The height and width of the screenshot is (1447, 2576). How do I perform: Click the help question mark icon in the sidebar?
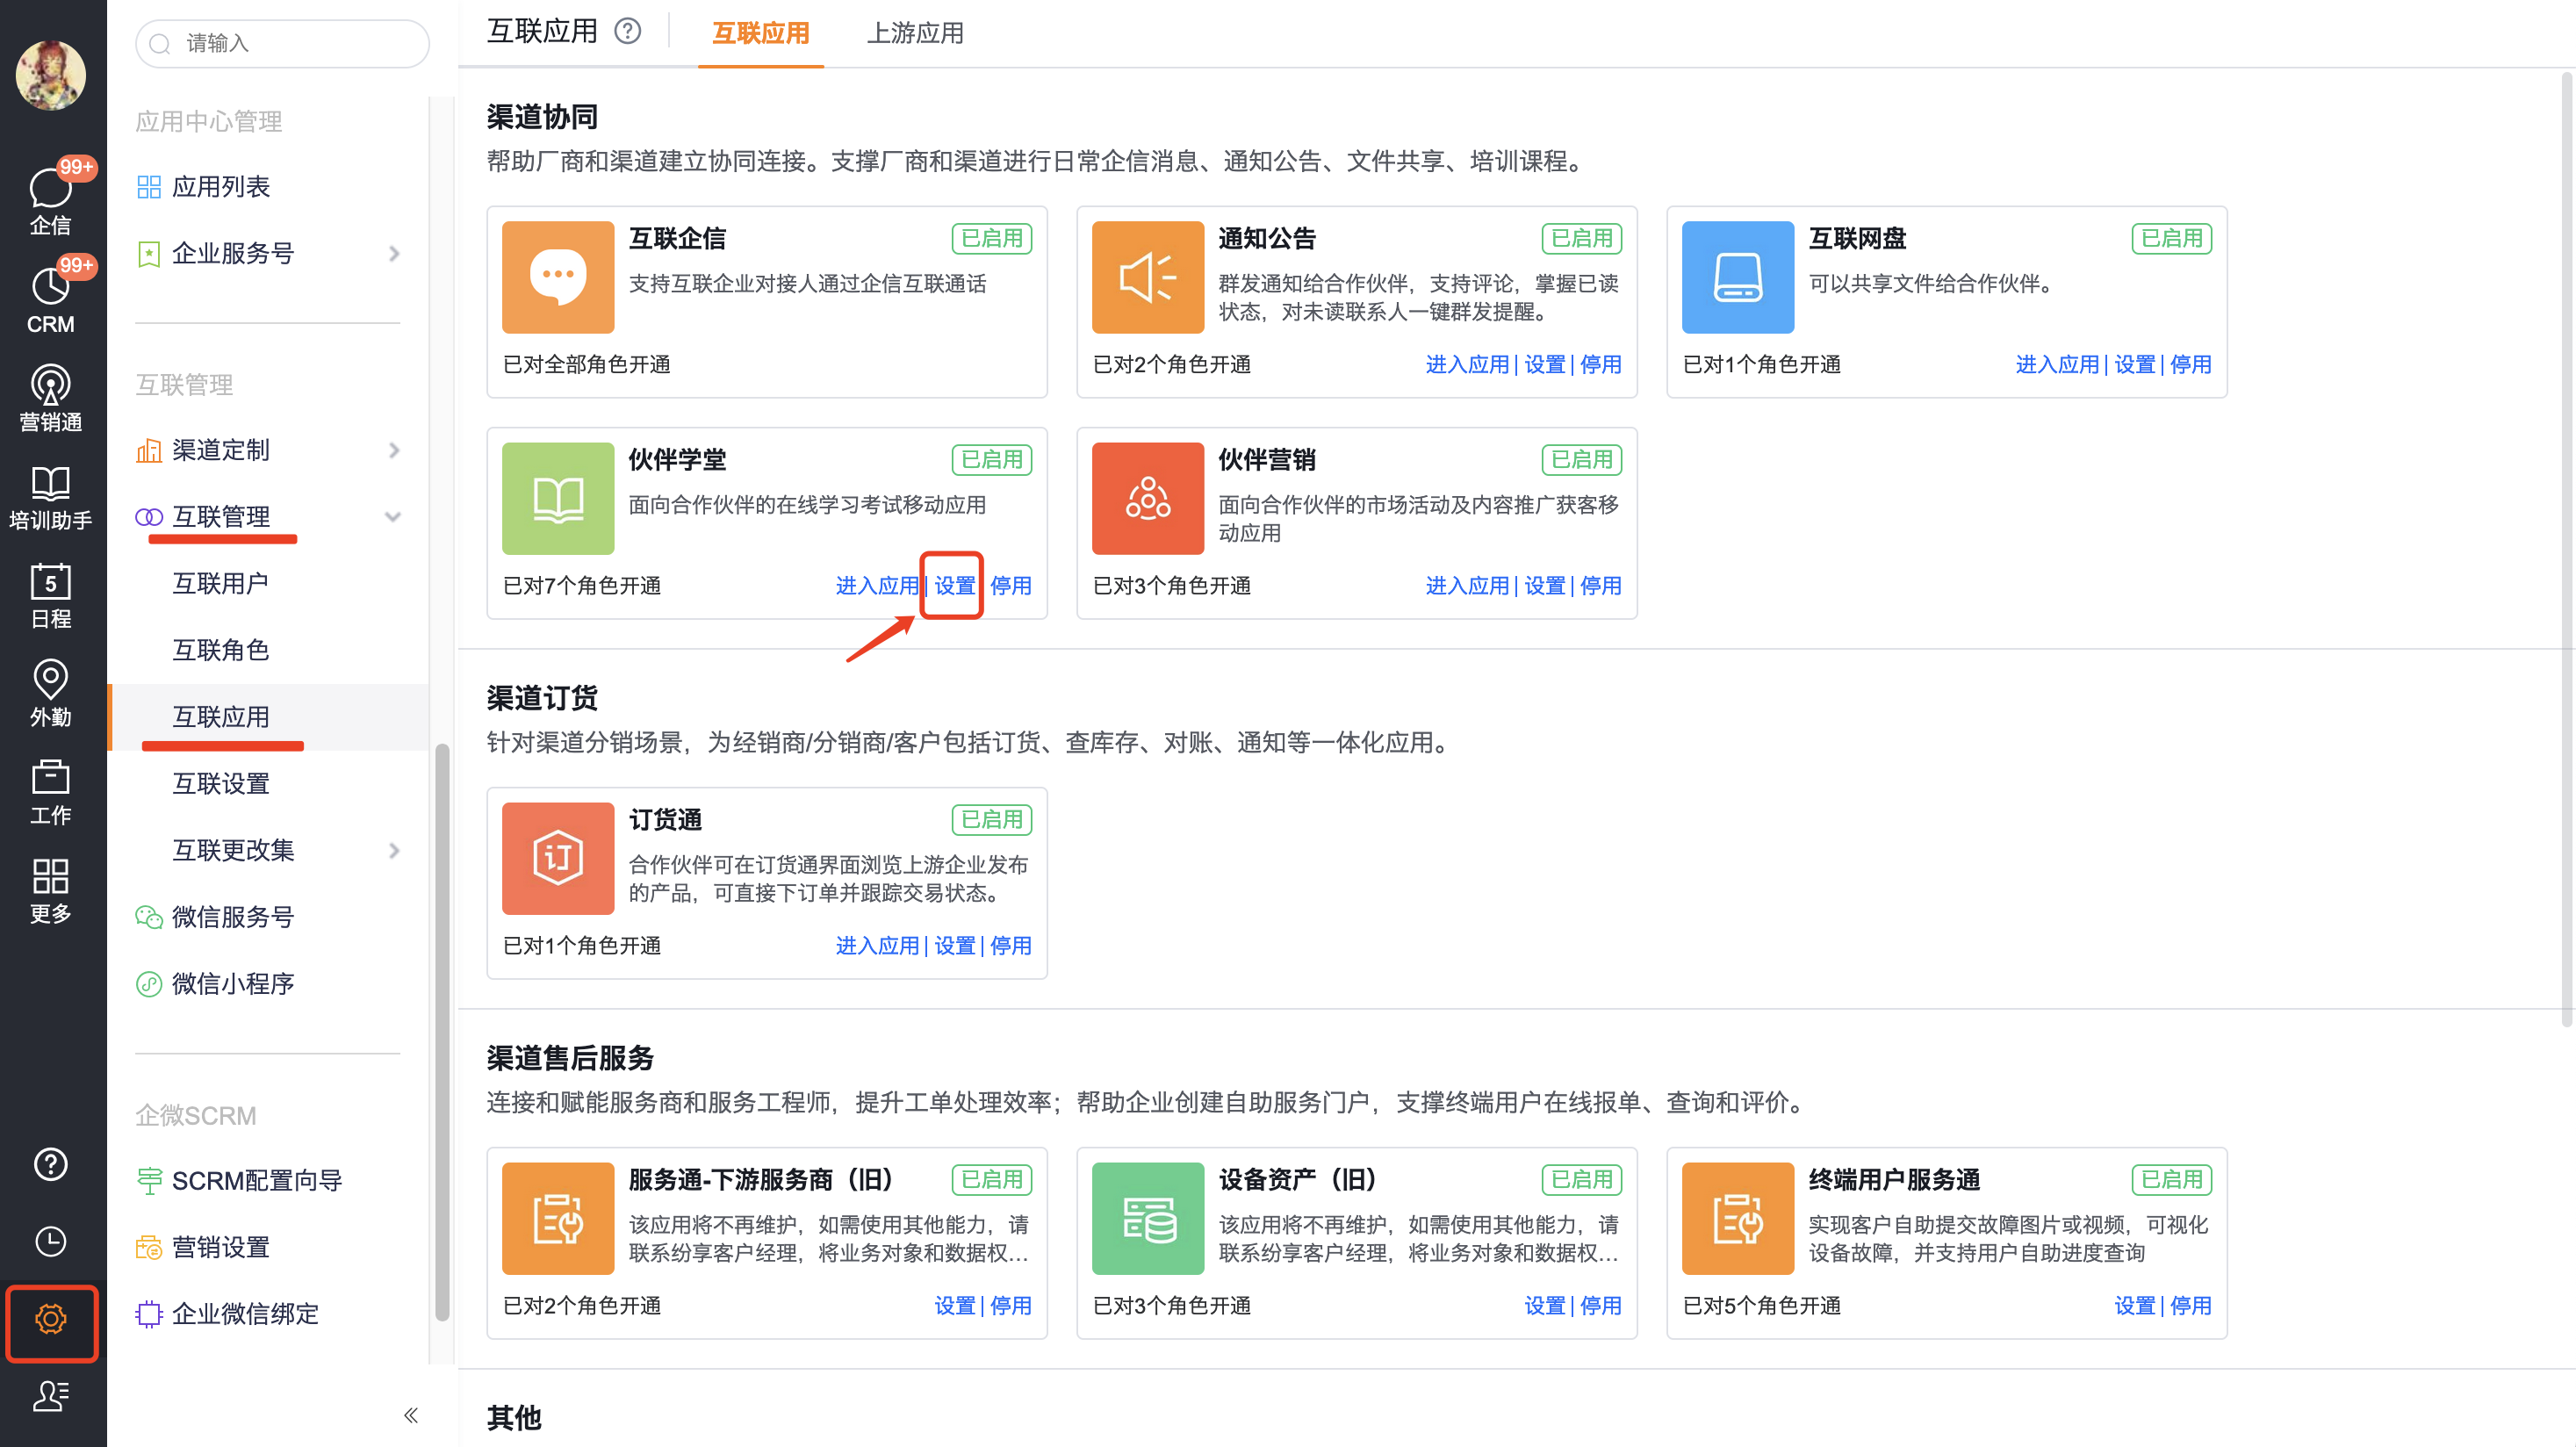50,1164
